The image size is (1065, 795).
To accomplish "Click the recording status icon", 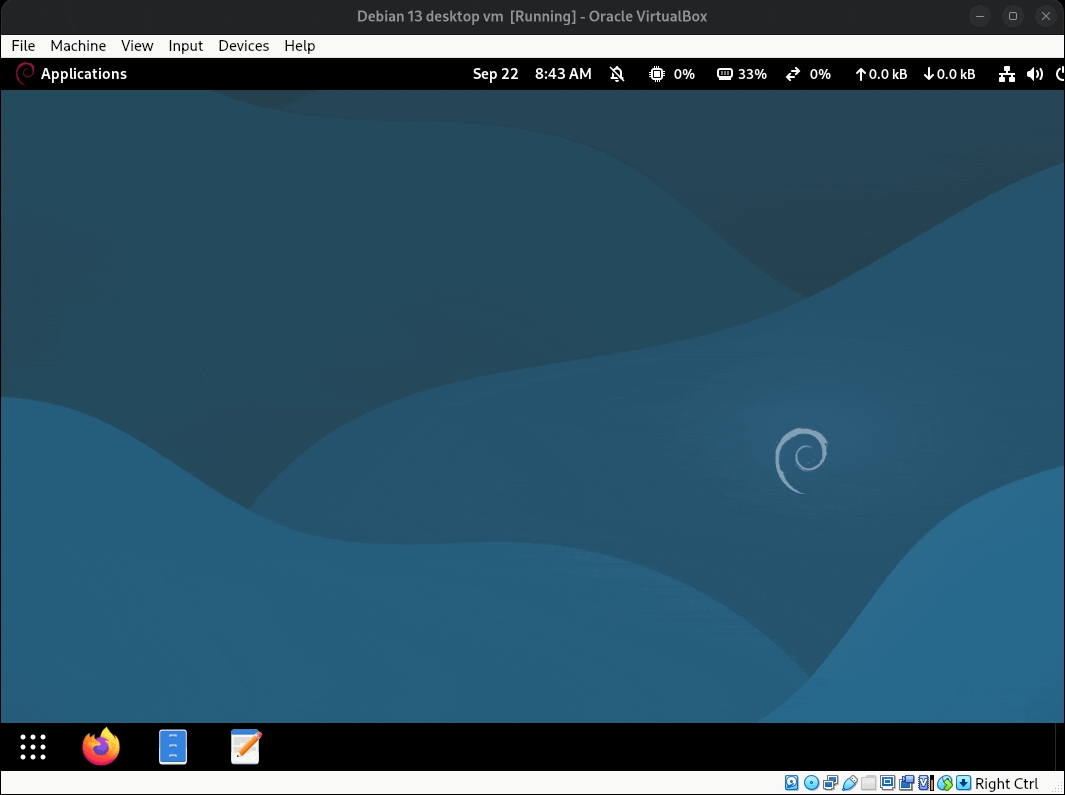I will (x=906, y=783).
